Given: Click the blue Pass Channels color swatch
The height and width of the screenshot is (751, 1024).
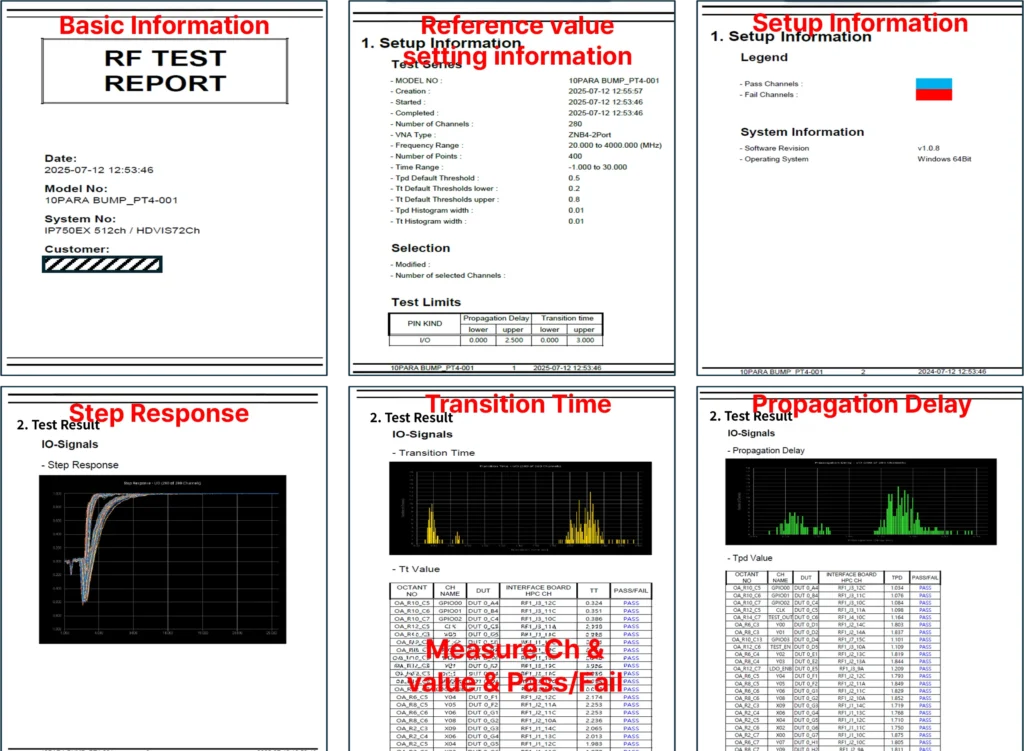Looking at the screenshot, I should pyautogui.click(x=933, y=84).
